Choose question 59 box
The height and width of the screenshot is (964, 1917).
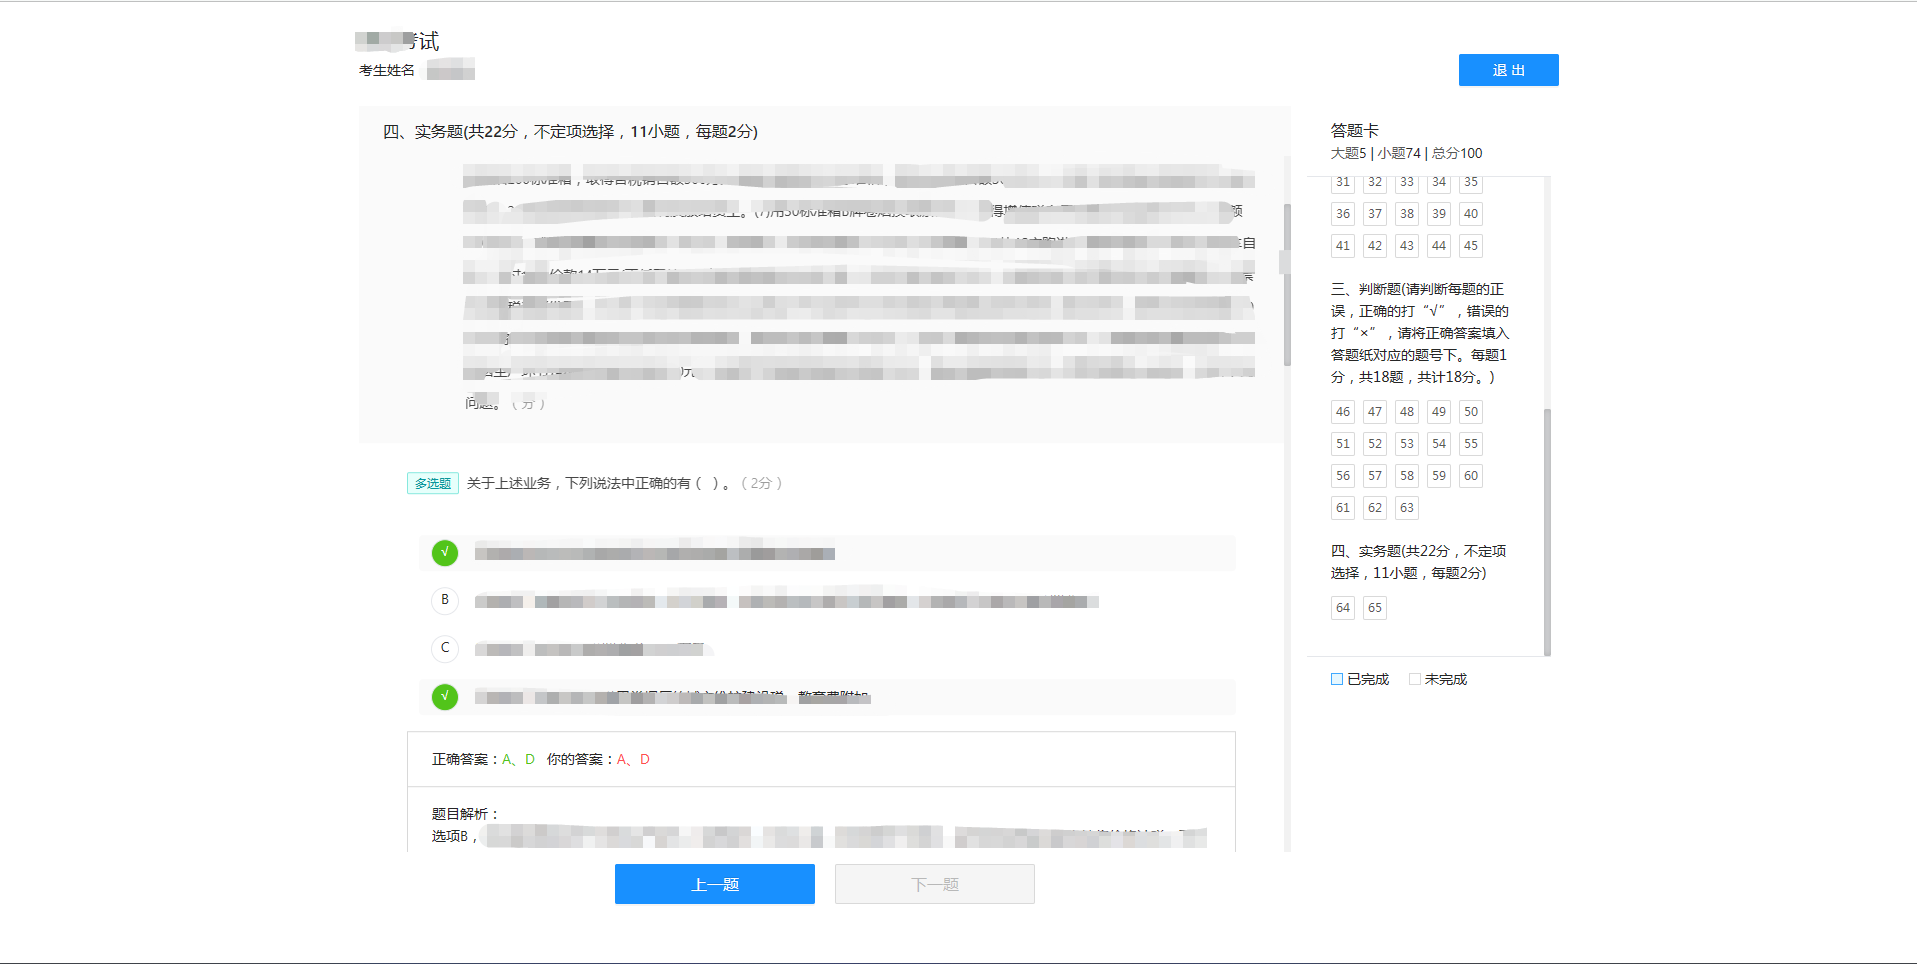(1439, 476)
